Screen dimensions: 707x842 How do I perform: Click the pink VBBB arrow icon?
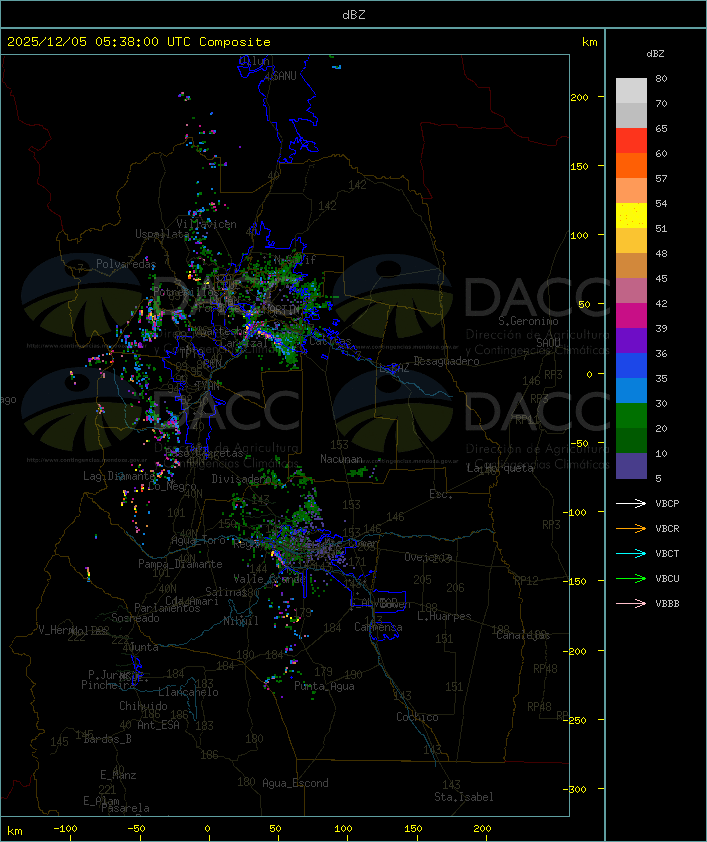[631, 603]
